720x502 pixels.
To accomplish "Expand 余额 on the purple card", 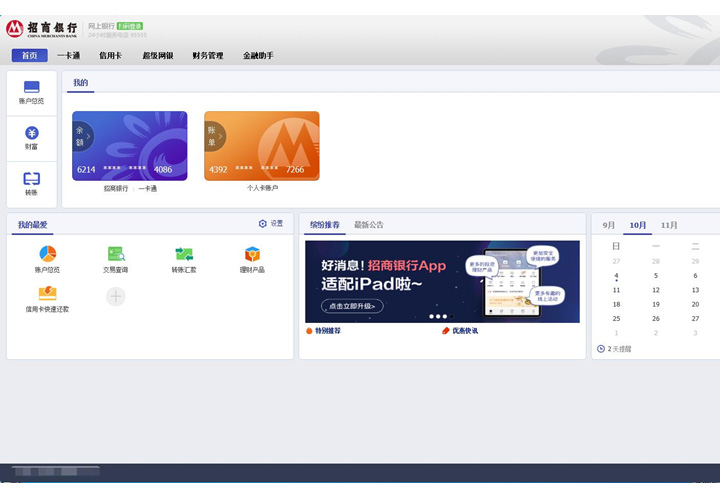I will coord(83,136).
